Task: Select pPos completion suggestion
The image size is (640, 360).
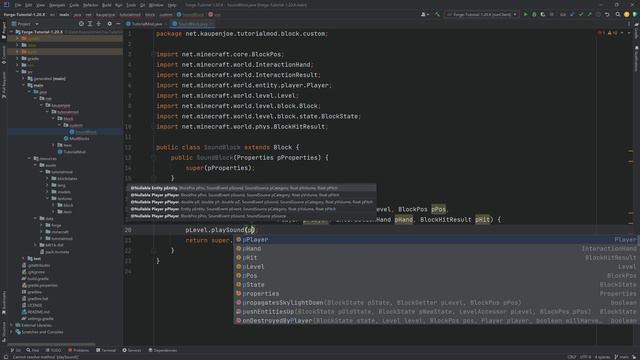Action: pos(436,276)
